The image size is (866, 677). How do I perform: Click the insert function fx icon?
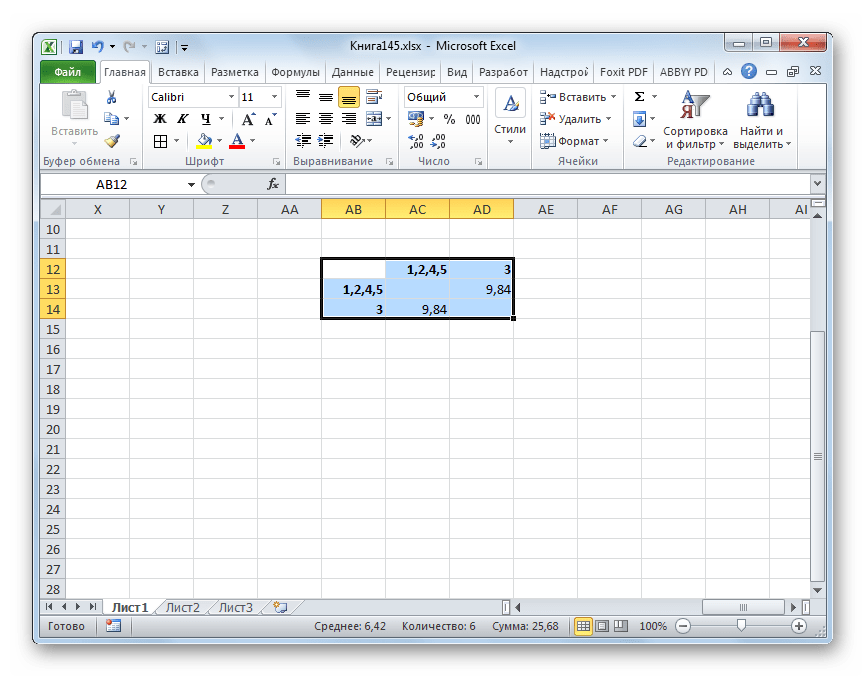pos(272,184)
